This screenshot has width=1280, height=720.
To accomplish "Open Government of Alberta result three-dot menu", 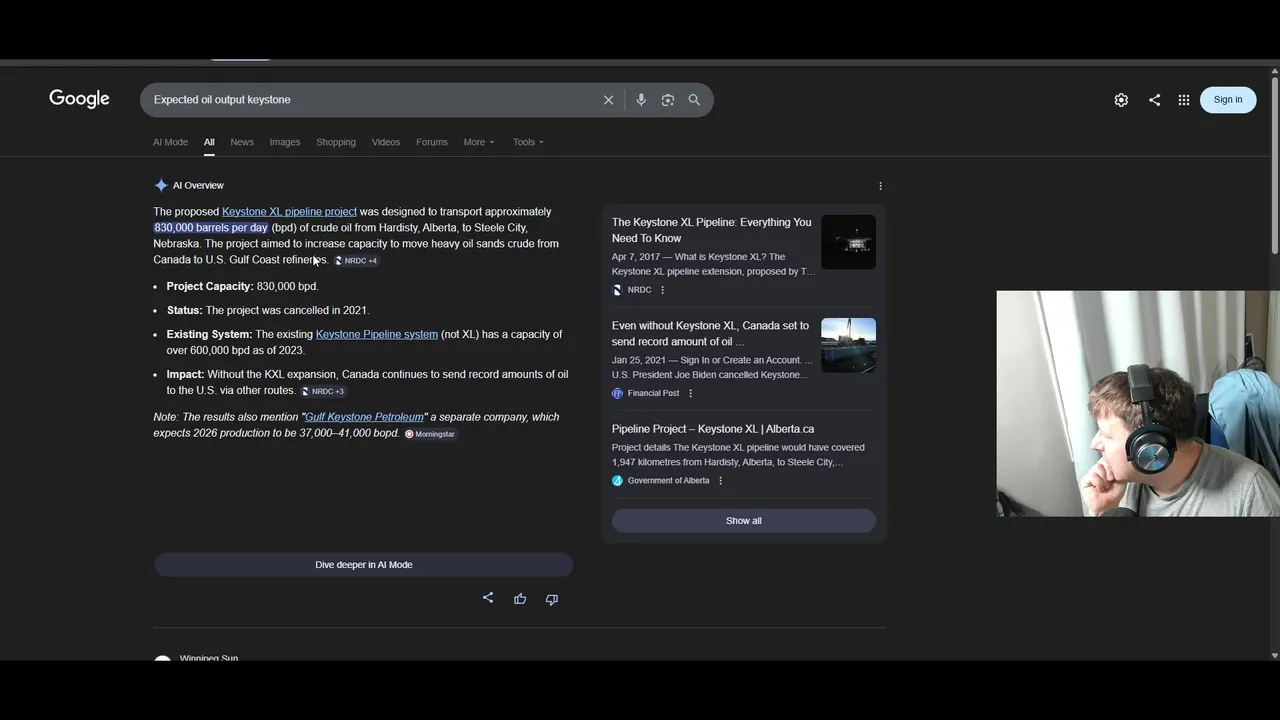I will point(720,481).
